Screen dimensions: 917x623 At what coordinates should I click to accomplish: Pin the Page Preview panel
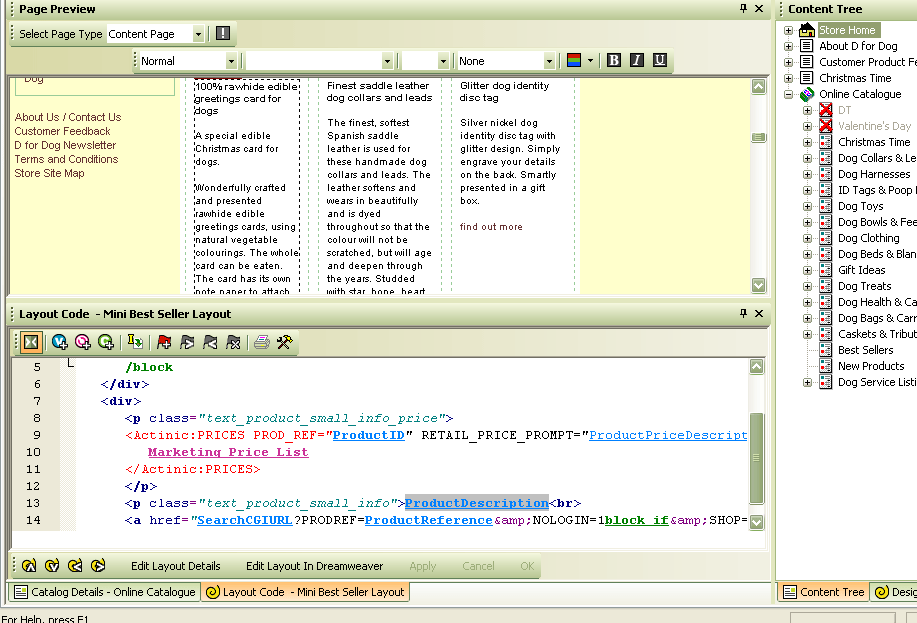[x=743, y=9]
